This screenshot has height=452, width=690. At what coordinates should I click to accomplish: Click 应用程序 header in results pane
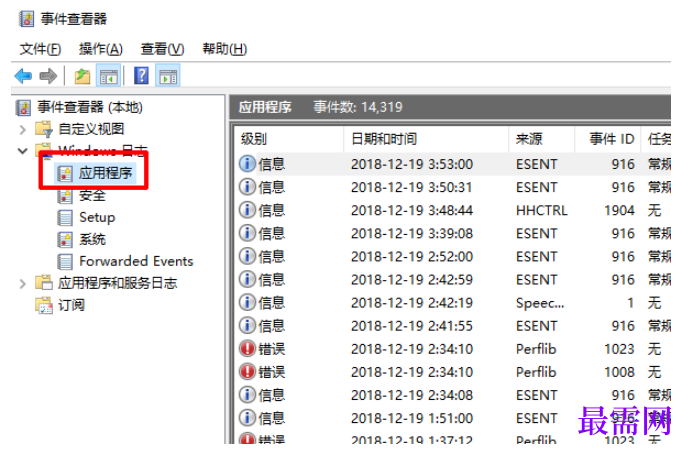265,107
